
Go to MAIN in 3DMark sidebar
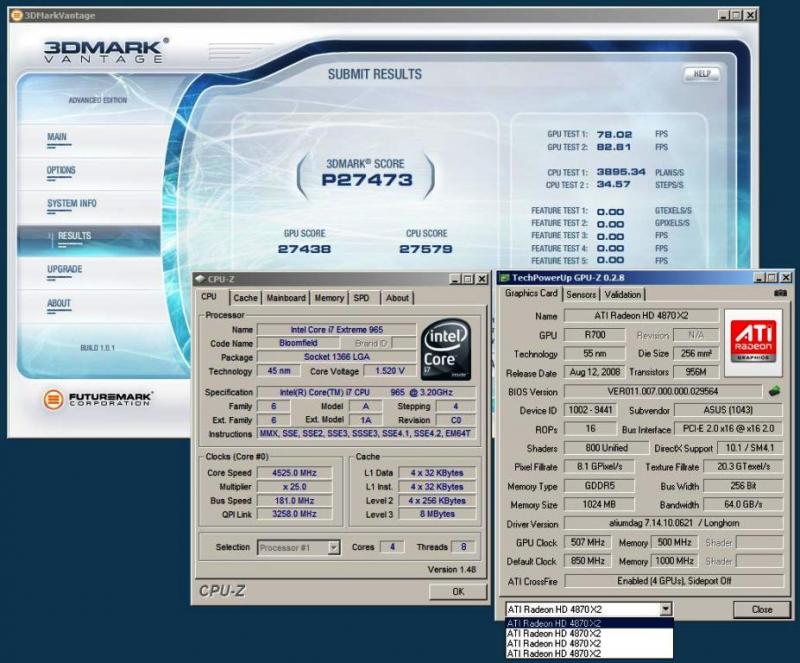pos(57,137)
